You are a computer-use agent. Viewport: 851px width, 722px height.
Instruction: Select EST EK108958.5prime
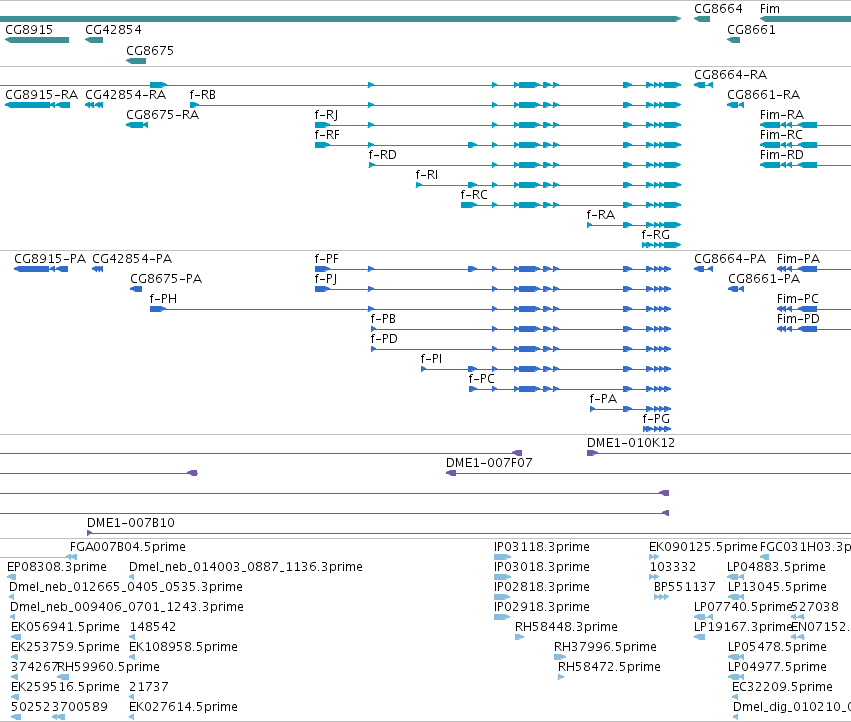tap(183, 647)
